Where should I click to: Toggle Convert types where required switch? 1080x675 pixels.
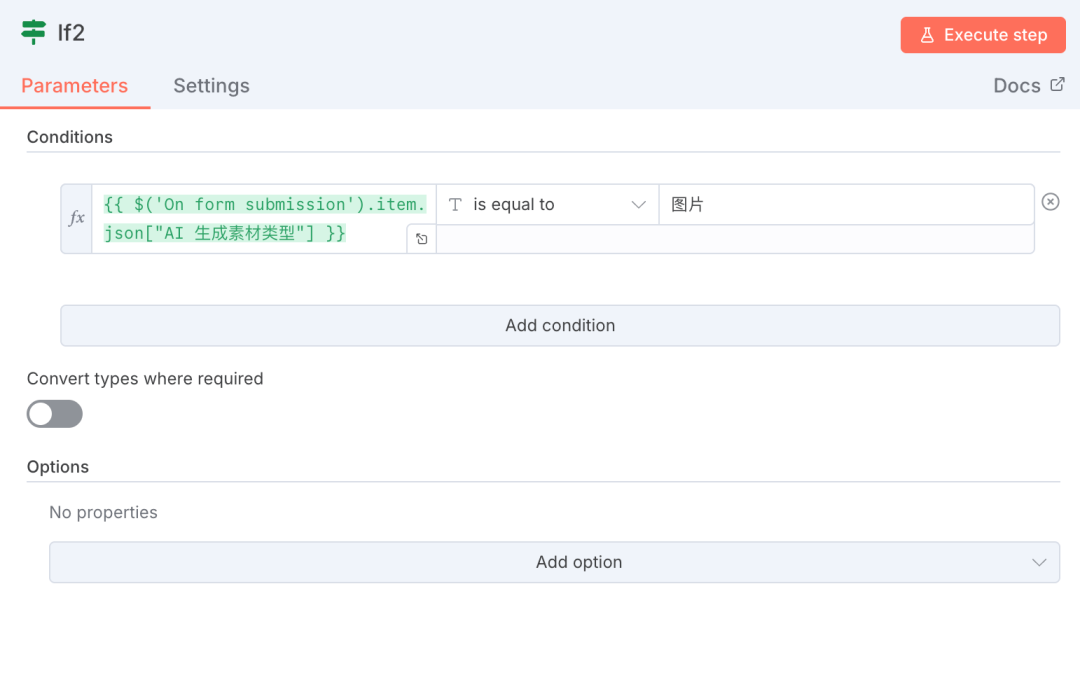pyautogui.click(x=55, y=414)
